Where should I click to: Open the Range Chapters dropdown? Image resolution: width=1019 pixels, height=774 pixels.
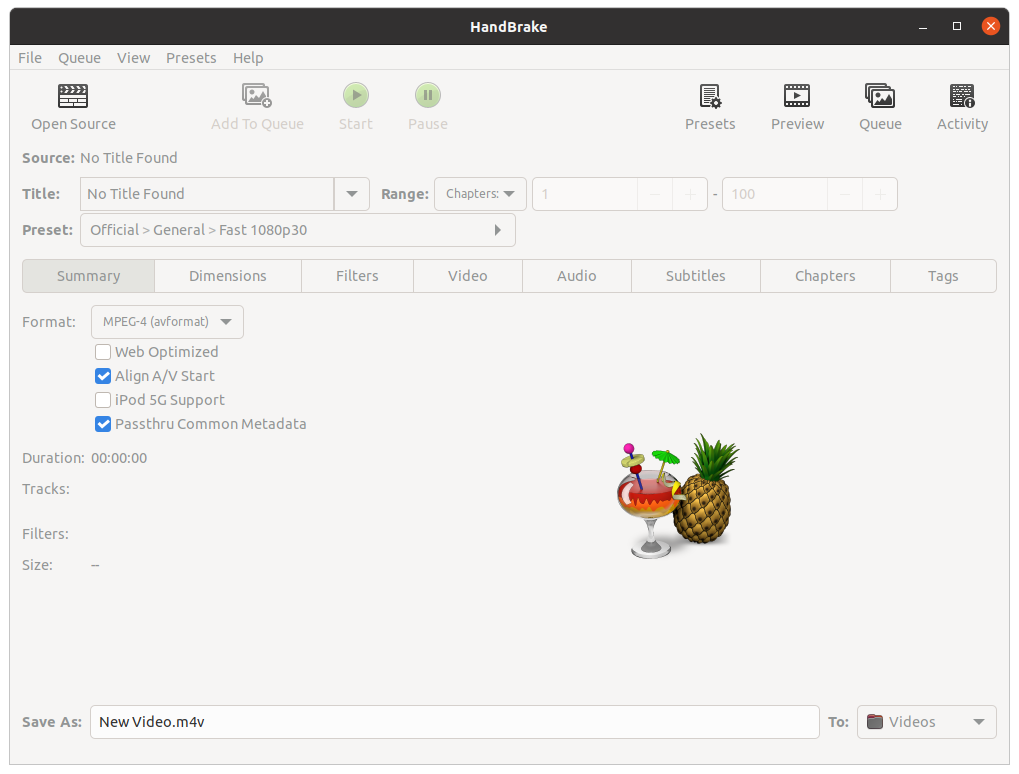tap(480, 194)
